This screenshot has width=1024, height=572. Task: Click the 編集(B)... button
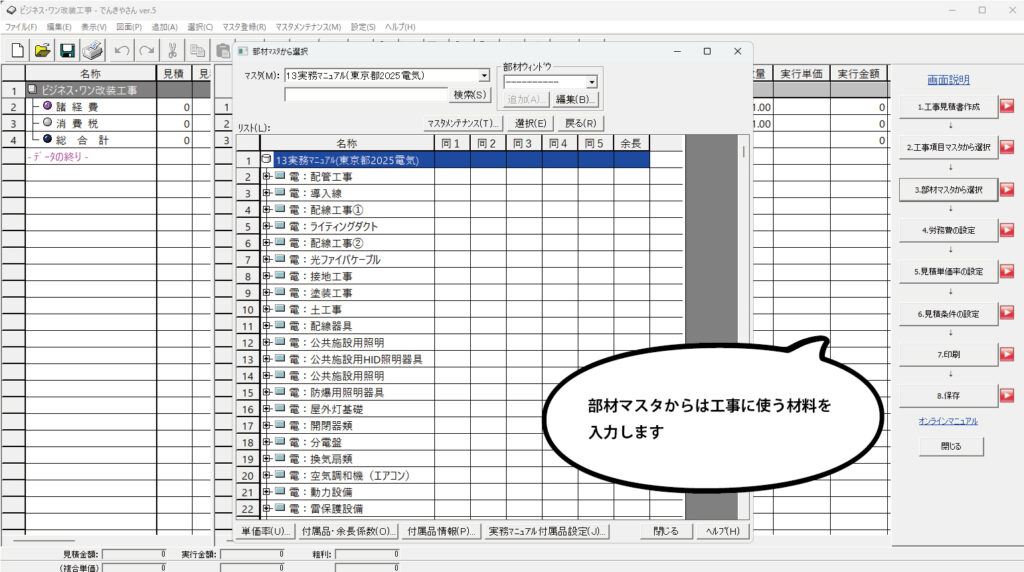[573, 99]
